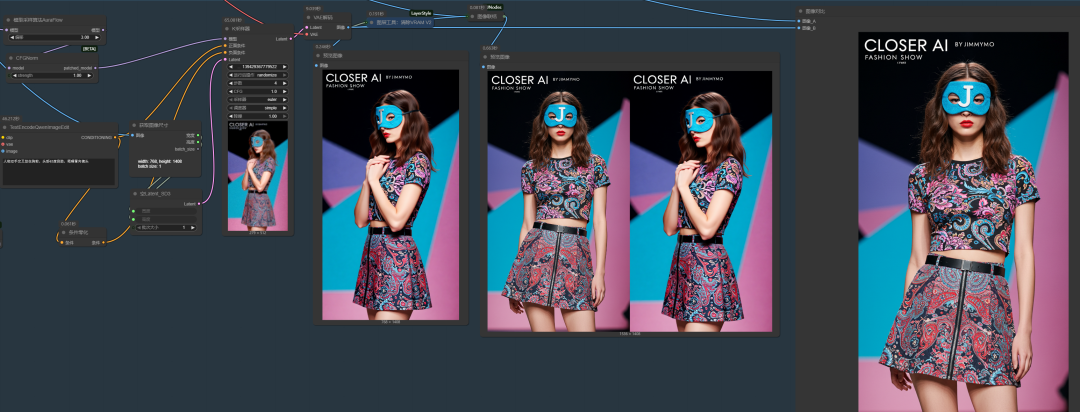This screenshot has height=412, width=1080.
Task: Click the clip input port on TextEncodeQwenImageEdit
Action: (x=3, y=137)
